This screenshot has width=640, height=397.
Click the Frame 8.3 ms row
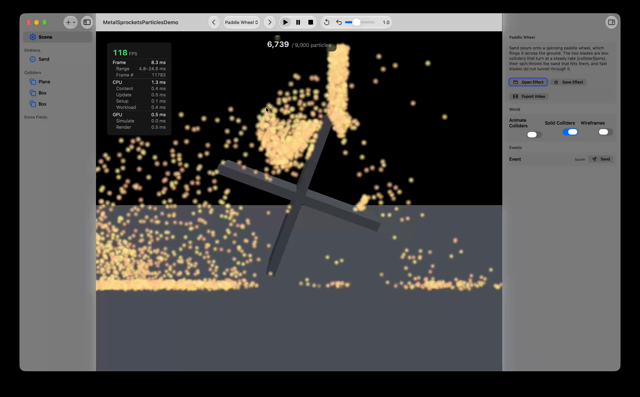pos(139,62)
